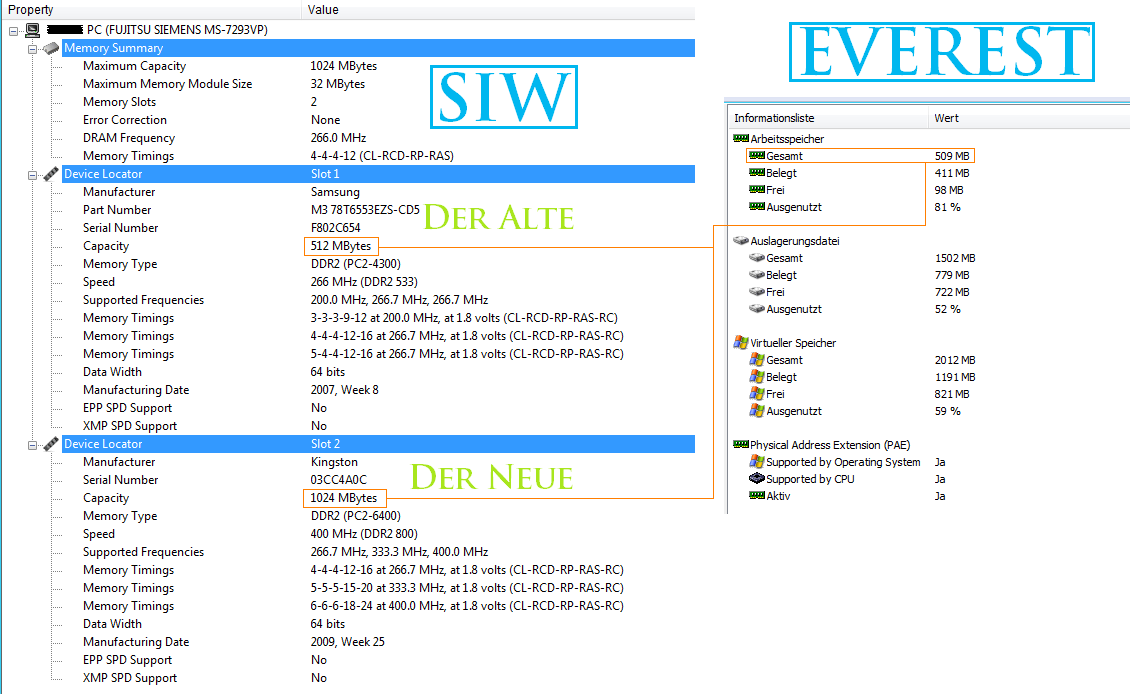Viewport: 1130px width, 694px height.
Task: Click part number M3 78T6553EZS-CD5
Action: pos(365,210)
